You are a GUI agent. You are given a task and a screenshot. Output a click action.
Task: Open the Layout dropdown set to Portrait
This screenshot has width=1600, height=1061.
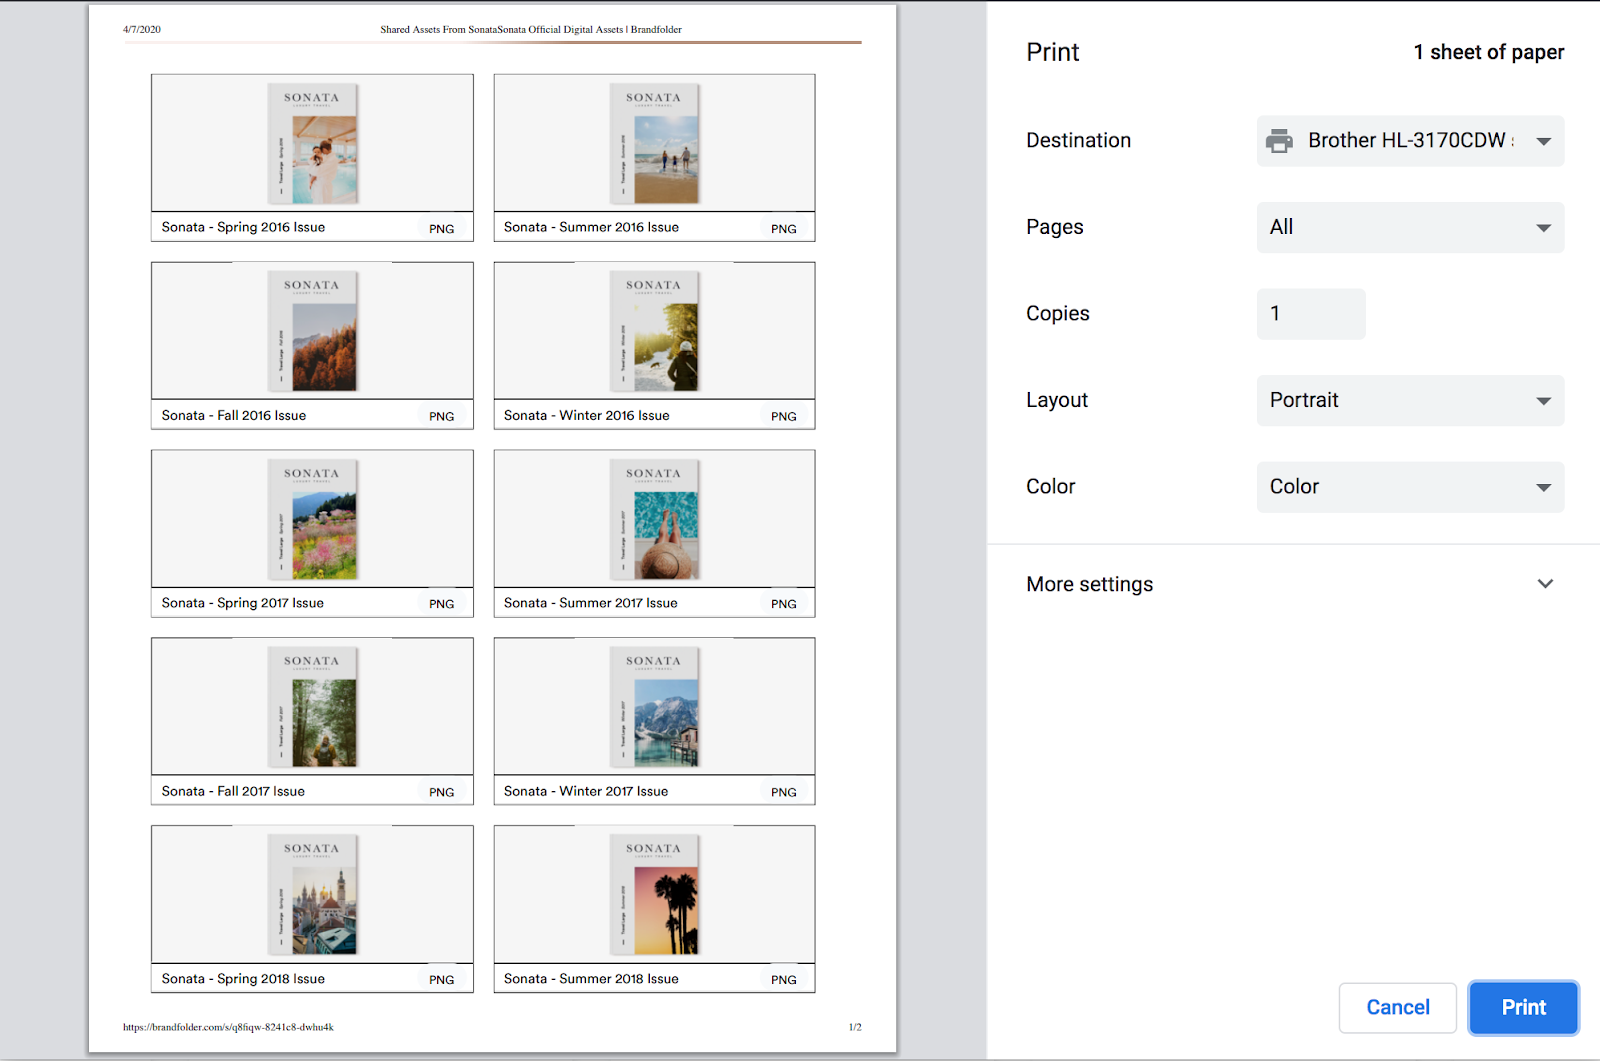[x=1410, y=401]
